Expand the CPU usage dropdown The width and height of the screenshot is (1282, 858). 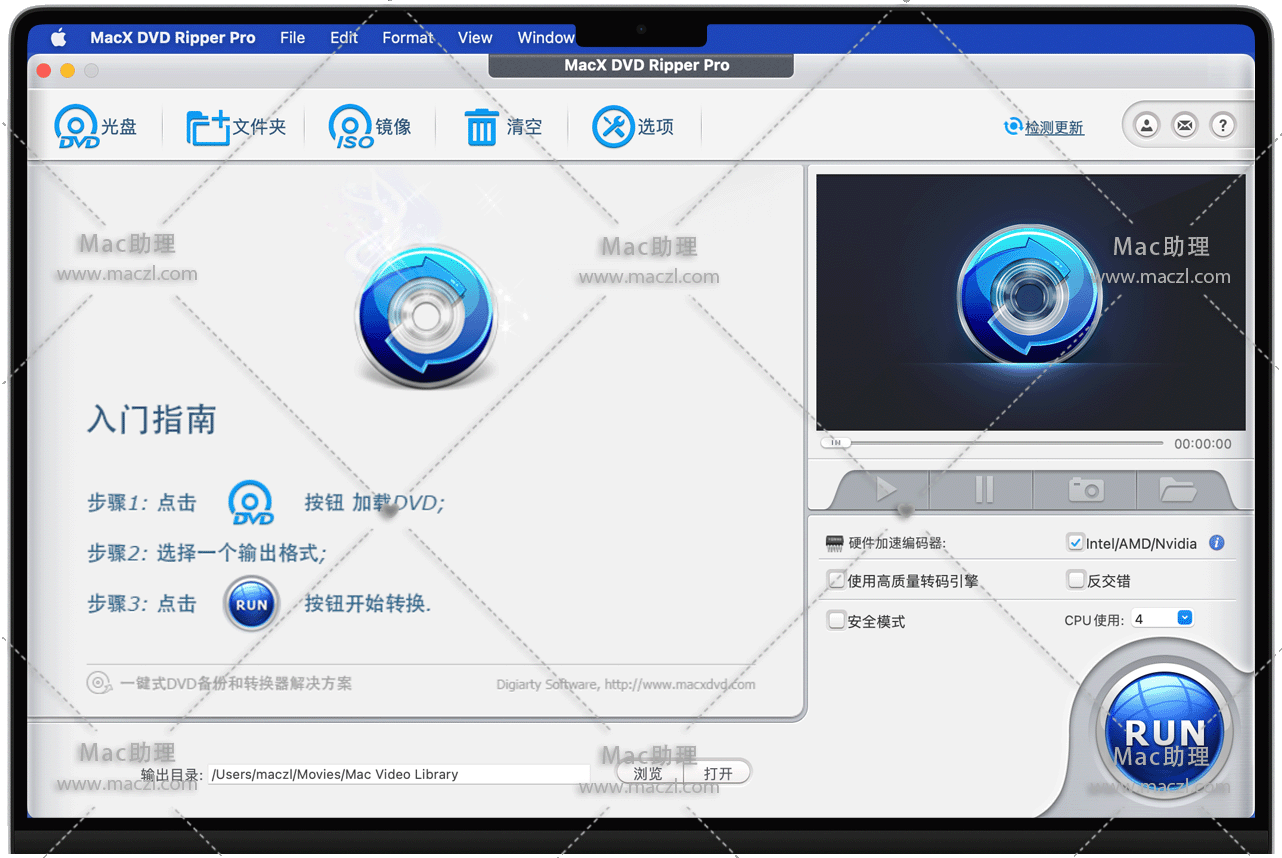pos(1185,618)
